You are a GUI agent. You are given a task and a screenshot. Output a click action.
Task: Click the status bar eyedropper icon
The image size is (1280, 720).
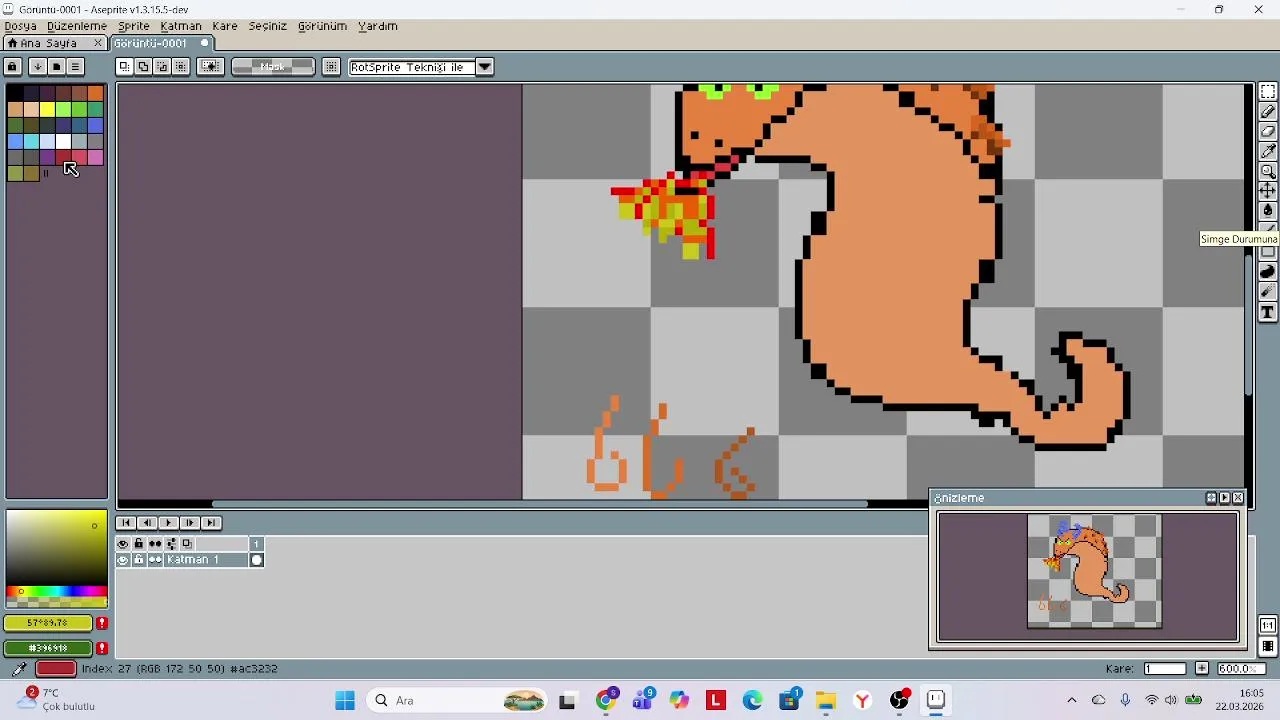pos(18,669)
